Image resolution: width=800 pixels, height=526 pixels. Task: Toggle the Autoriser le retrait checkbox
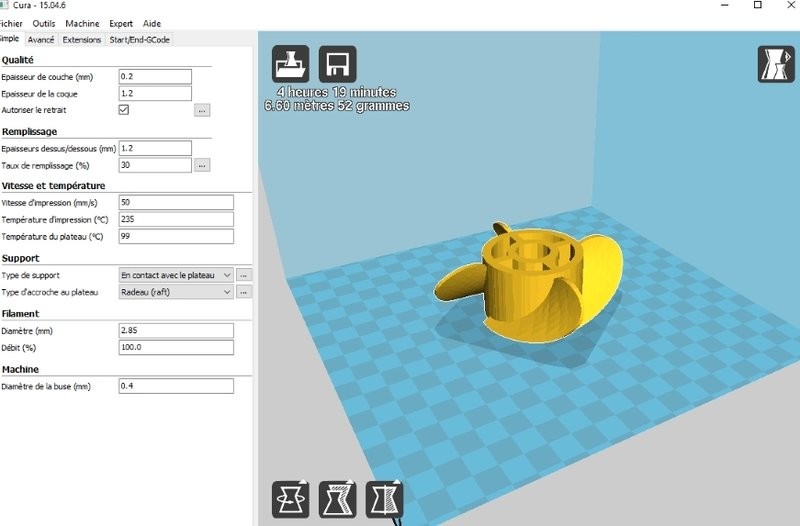(x=124, y=110)
